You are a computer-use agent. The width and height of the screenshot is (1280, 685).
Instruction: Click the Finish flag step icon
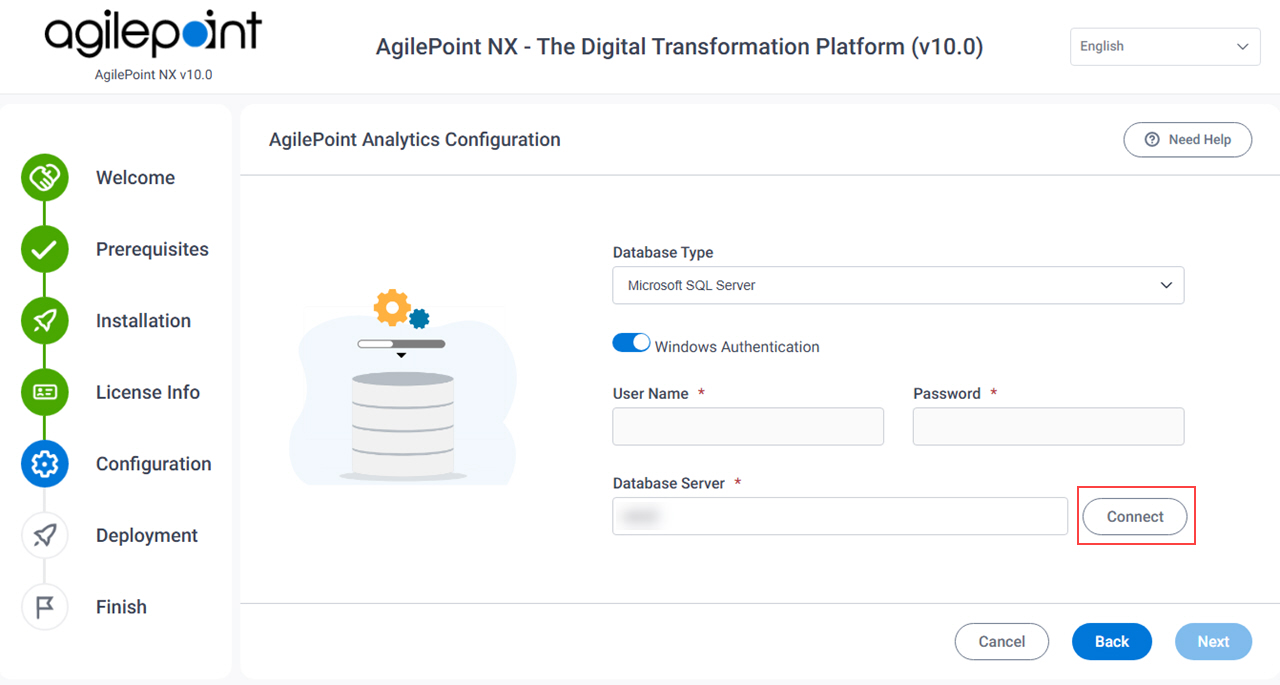(45, 607)
